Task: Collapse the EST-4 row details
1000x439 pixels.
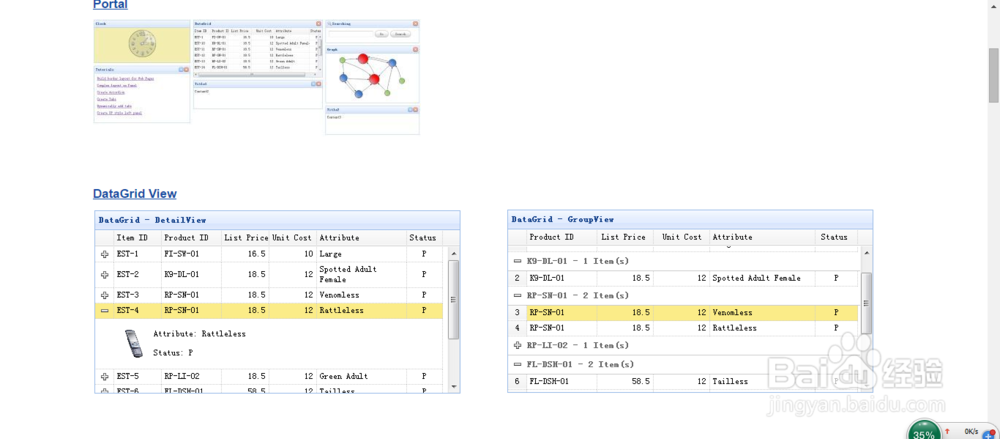Action: (105, 310)
